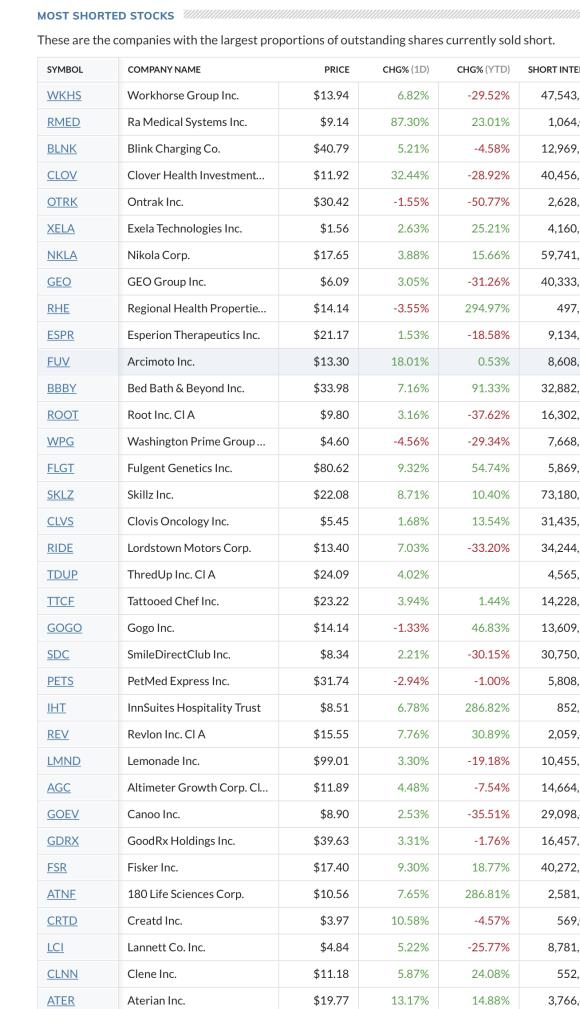Click the $80.62 price value
Screen dimensions: 580x1009
pos(331,468)
